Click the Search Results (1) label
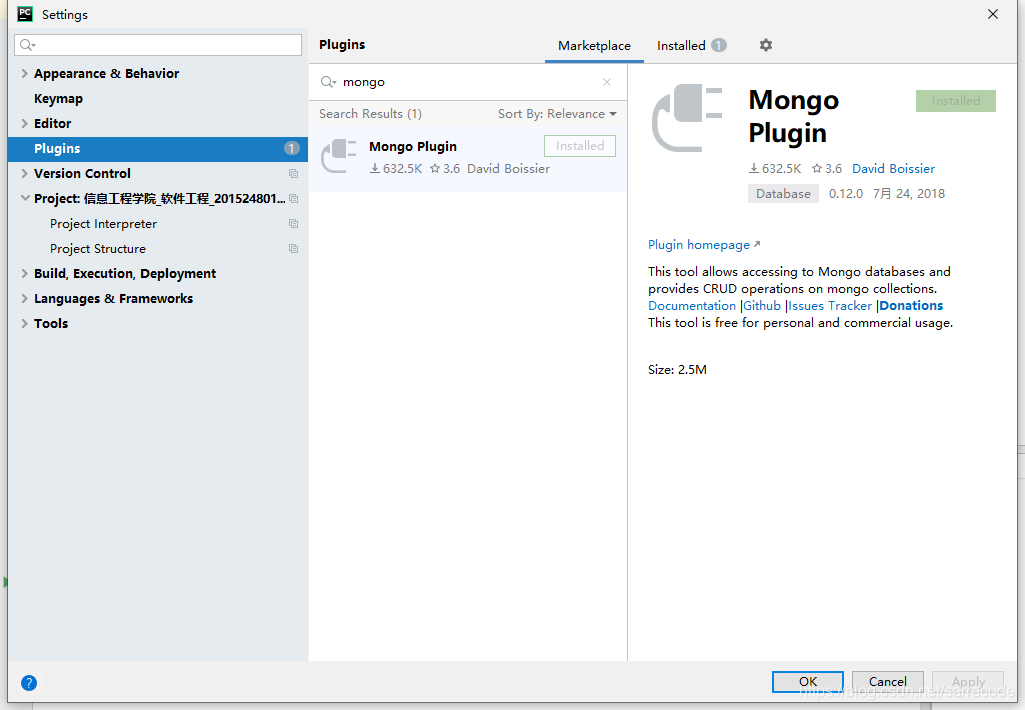Viewport: 1025px width, 710px height. tap(370, 114)
